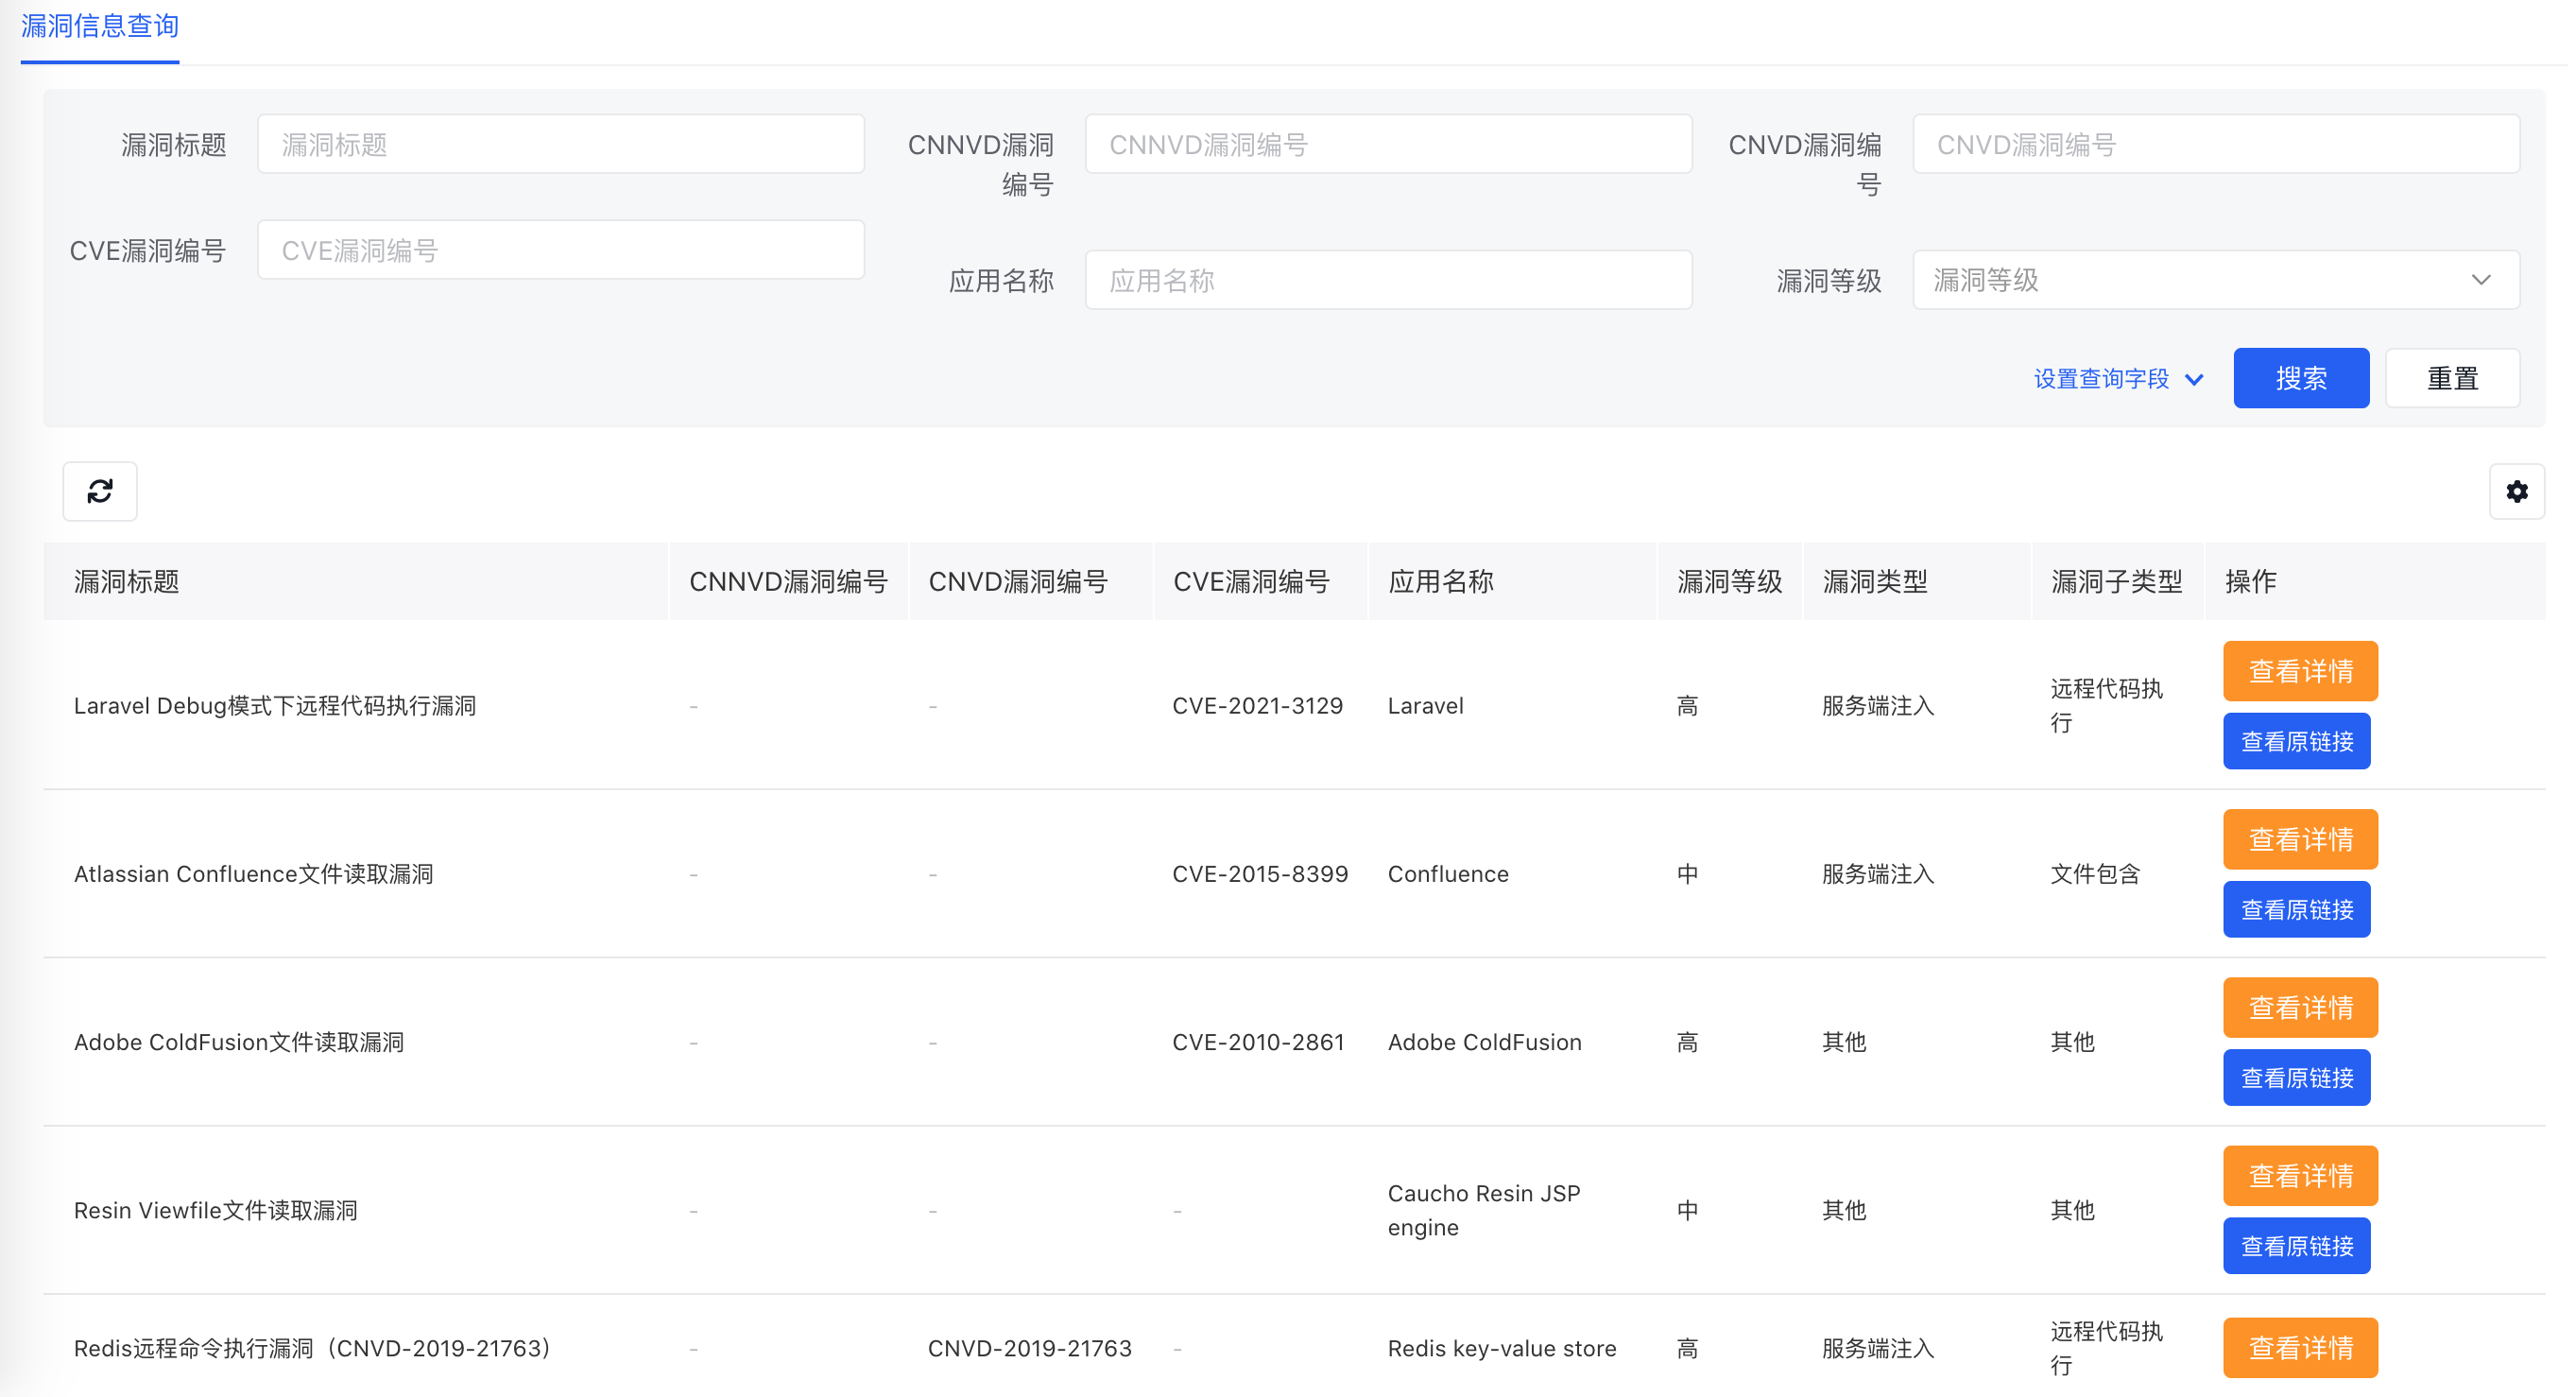Click the 'Redis key-value store' cell
The height and width of the screenshot is (1397, 2576).
tap(1502, 1347)
